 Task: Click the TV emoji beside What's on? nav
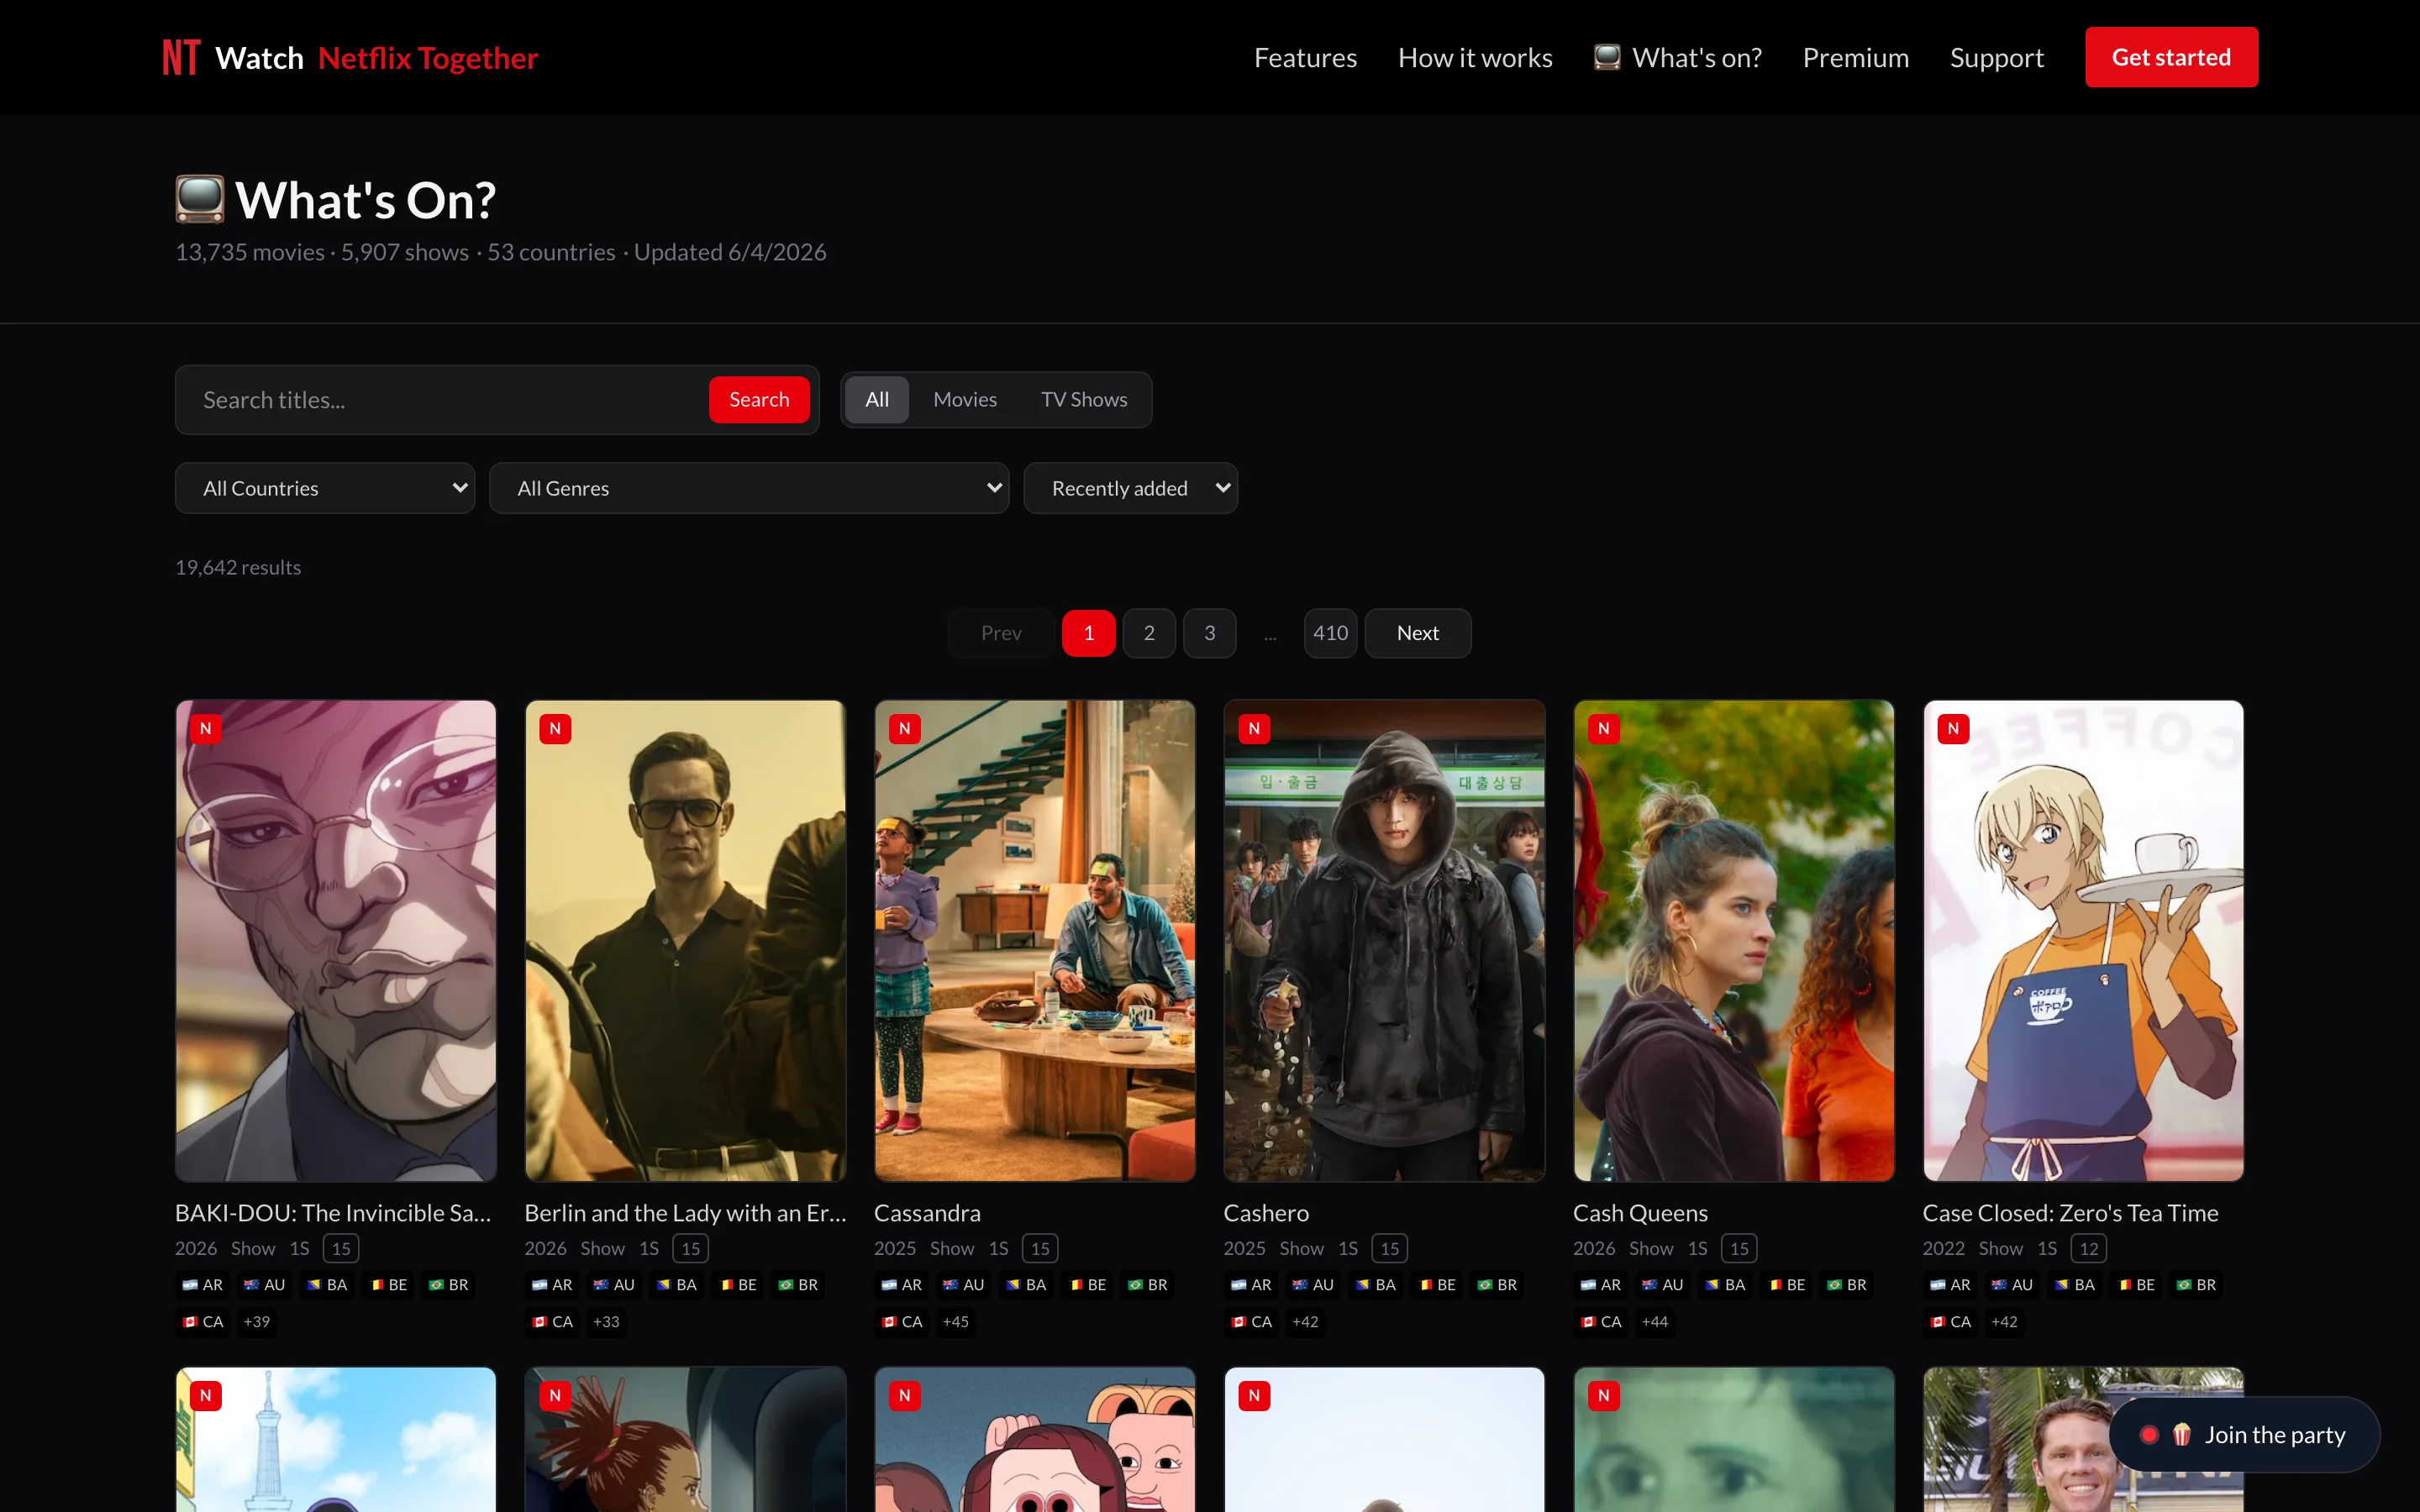(x=1606, y=57)
